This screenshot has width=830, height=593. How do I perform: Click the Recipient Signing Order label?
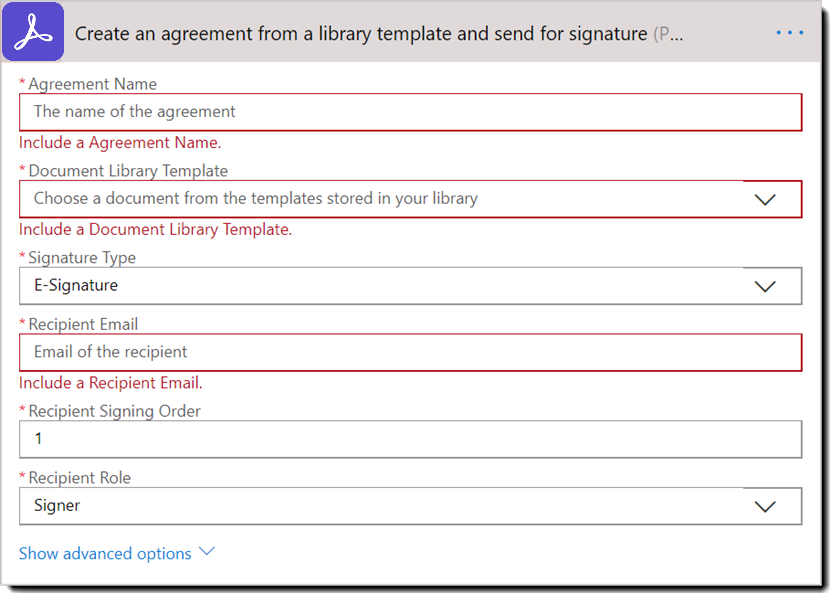coord(114,411)
